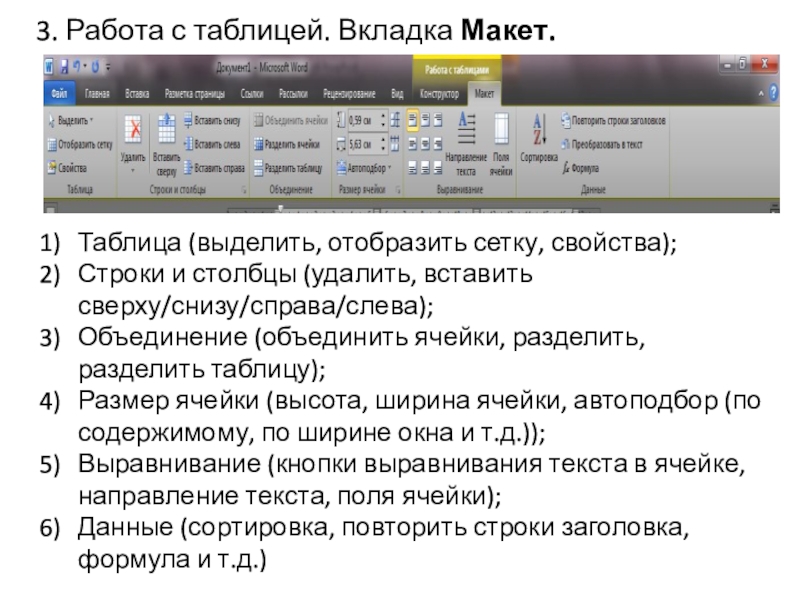Save document via quick access Save icon
This screenshot has height=600, width=800.
[x=64, y=67]
